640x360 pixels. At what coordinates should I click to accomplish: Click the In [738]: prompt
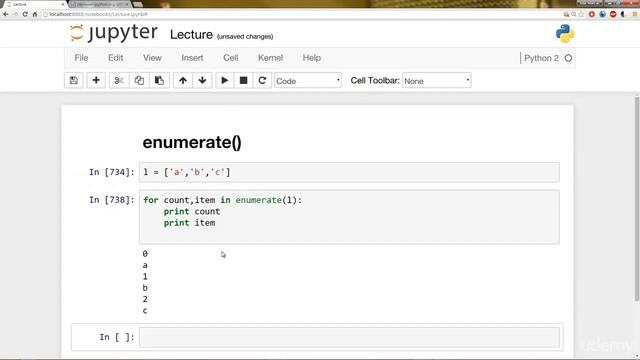click(x=111, y=200)
